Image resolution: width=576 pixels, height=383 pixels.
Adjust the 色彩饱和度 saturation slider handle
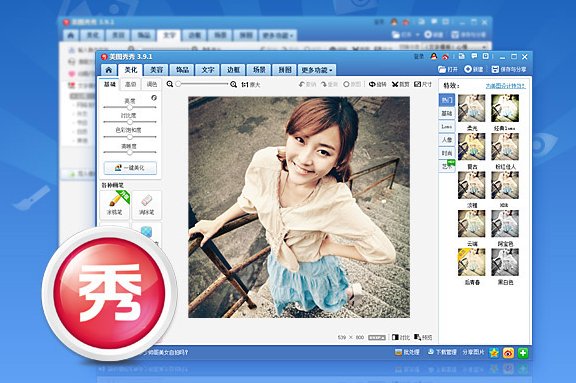130,137
